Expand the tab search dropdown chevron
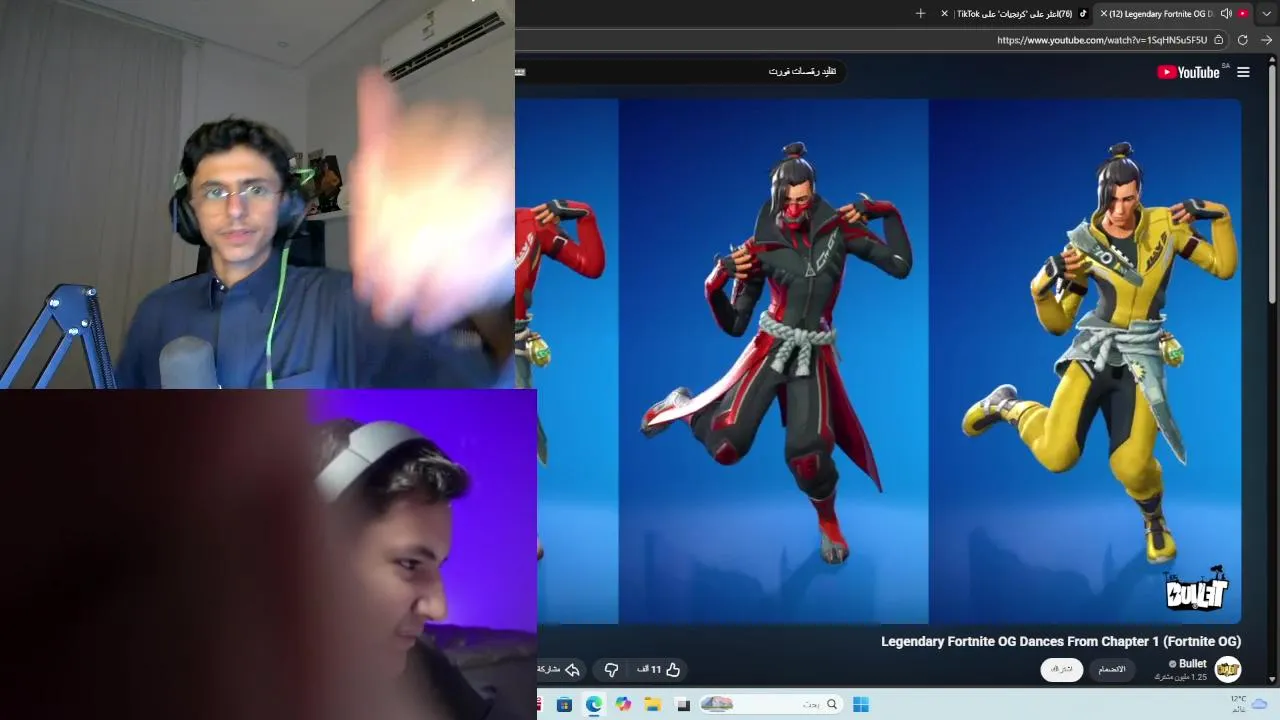1280x720 pixels. tap(1267, 14)
